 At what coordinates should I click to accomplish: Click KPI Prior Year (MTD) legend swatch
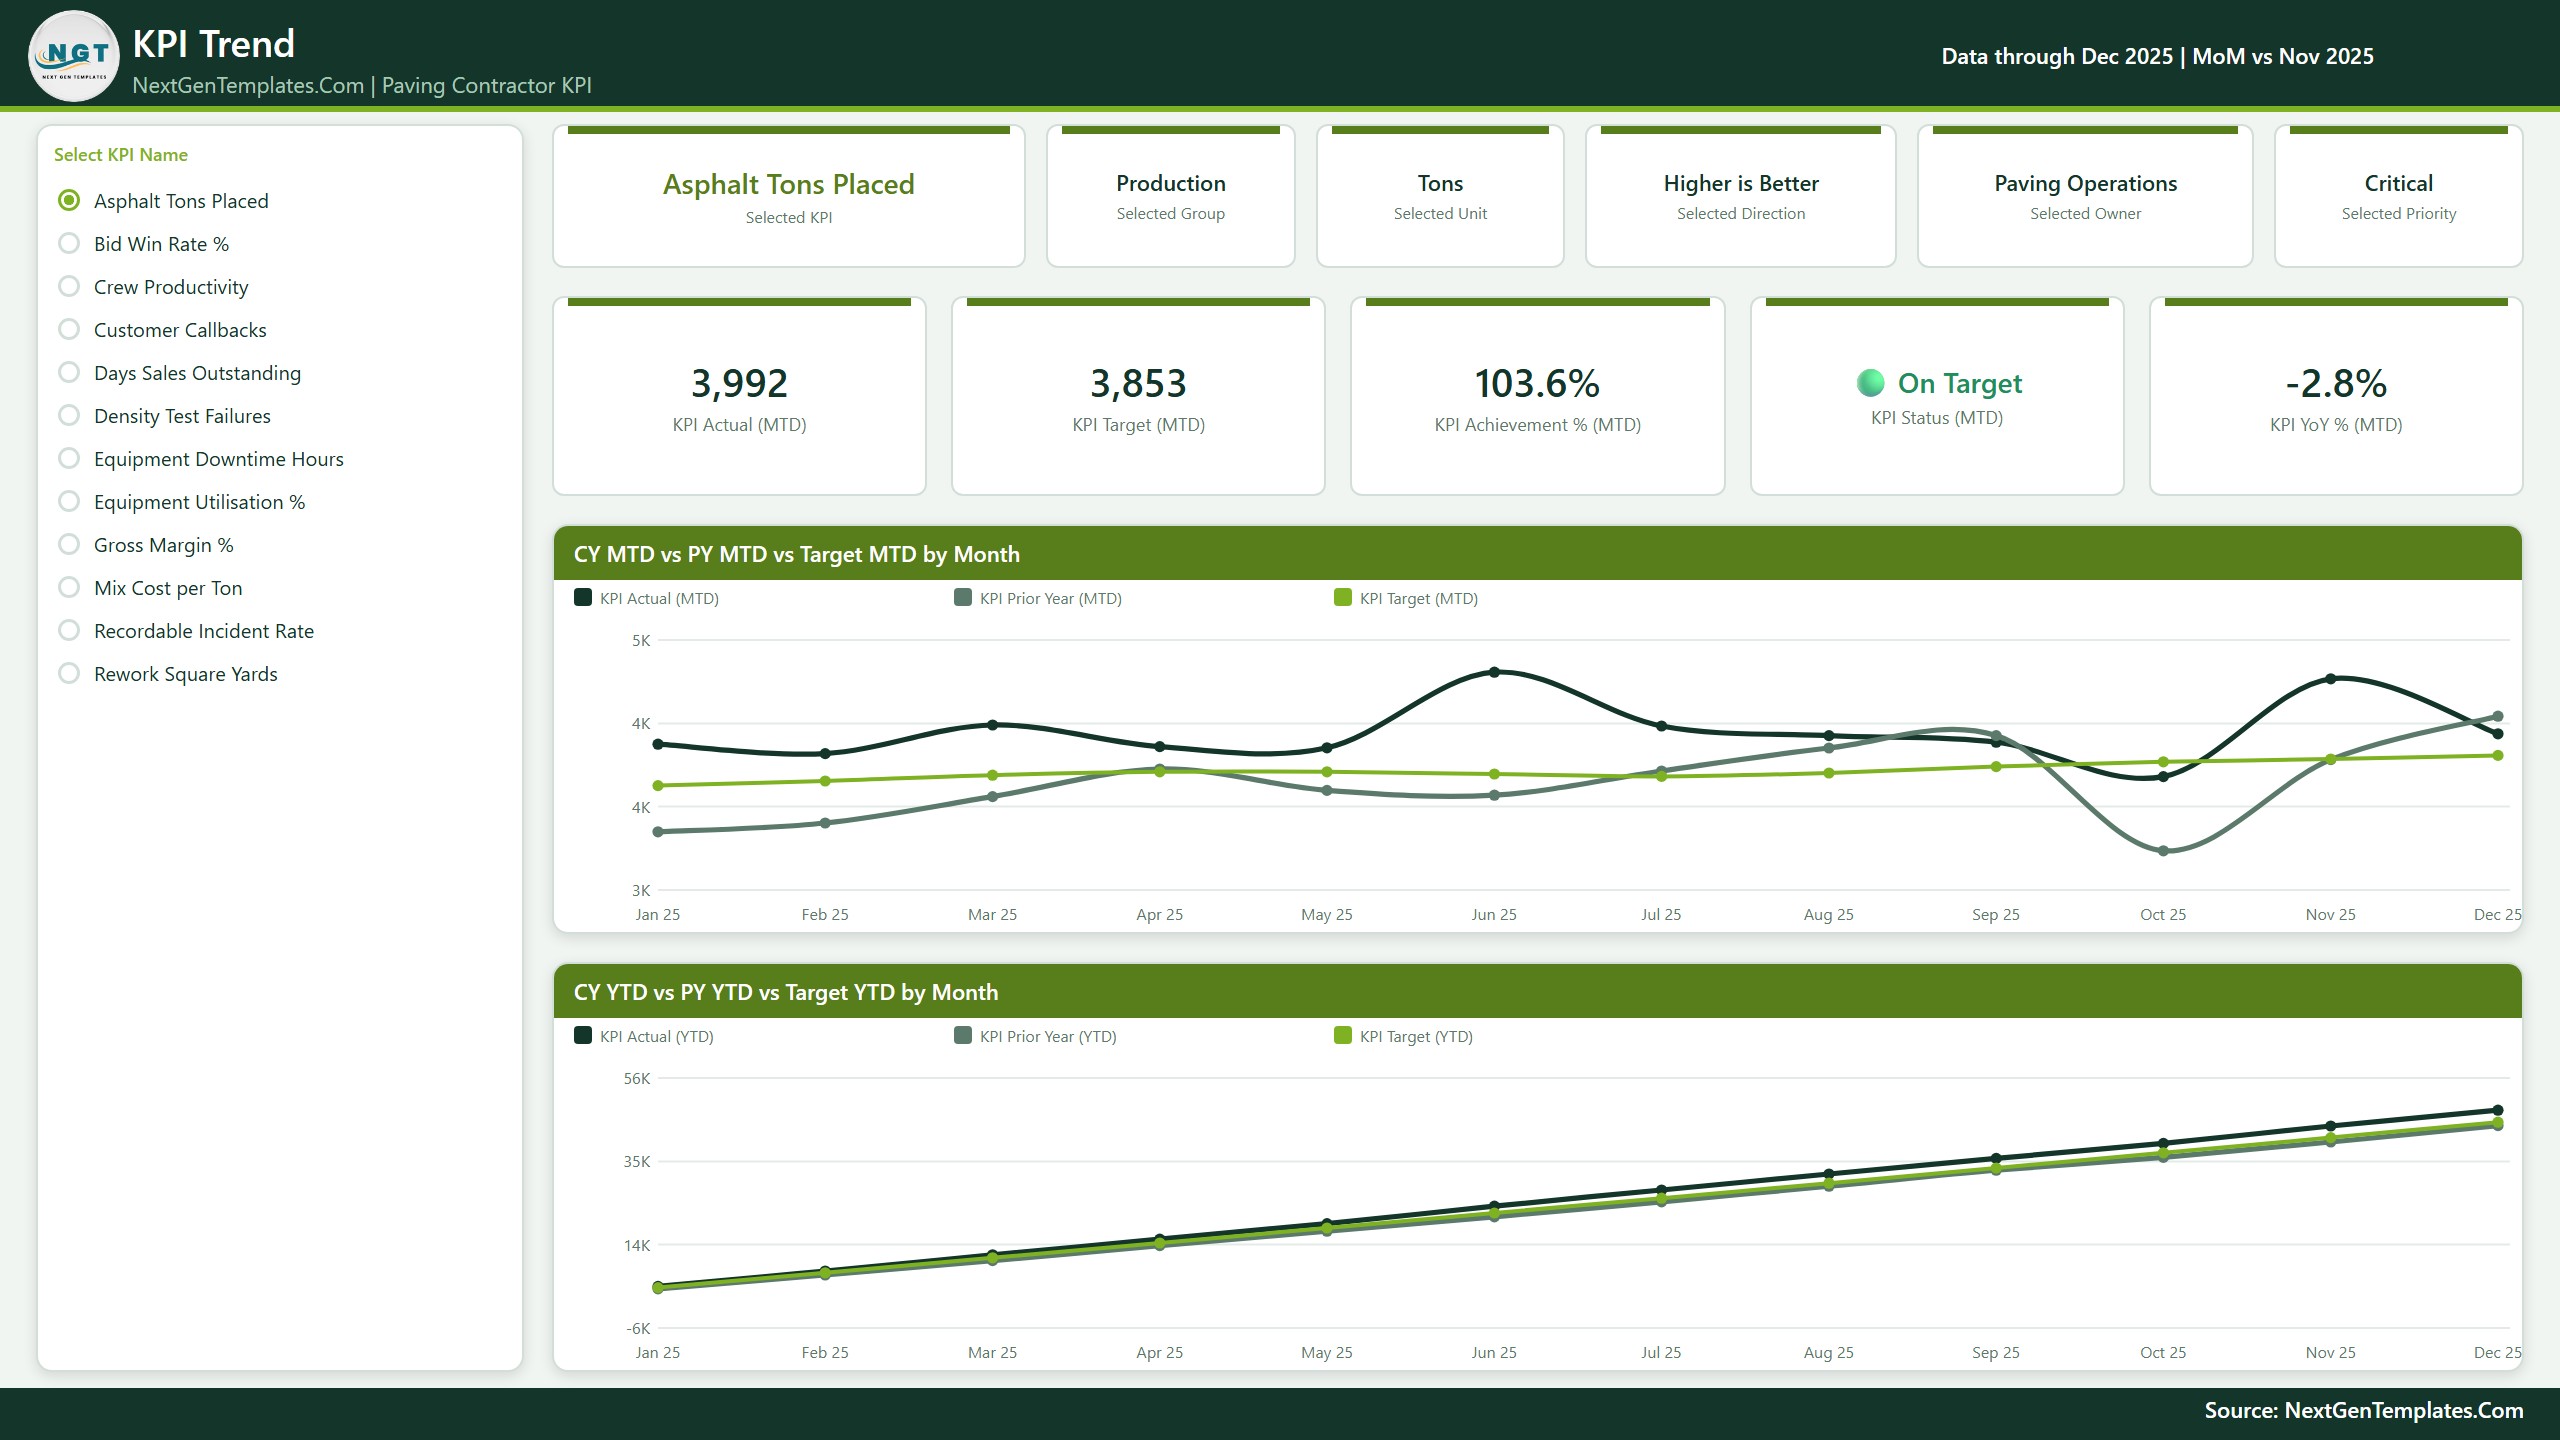pos(963,598)
